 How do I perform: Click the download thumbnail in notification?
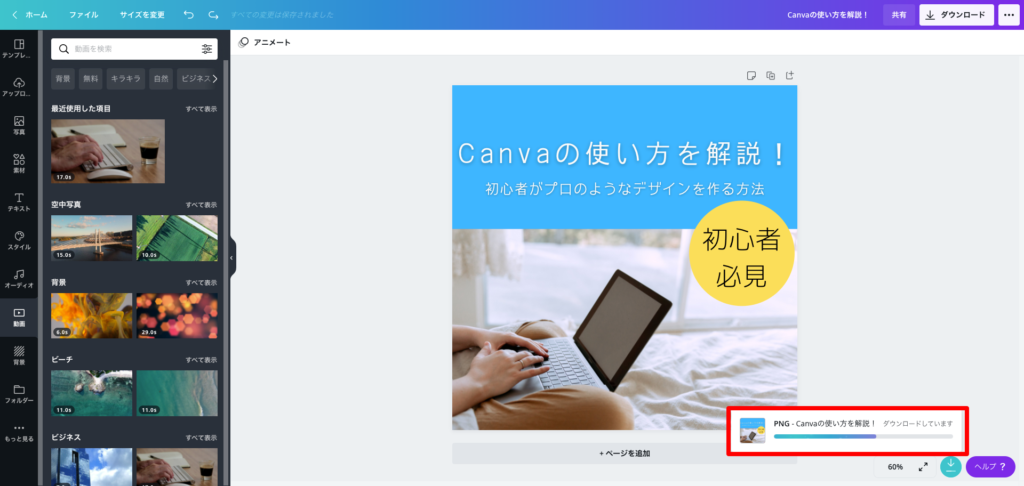tap(752, 430)
